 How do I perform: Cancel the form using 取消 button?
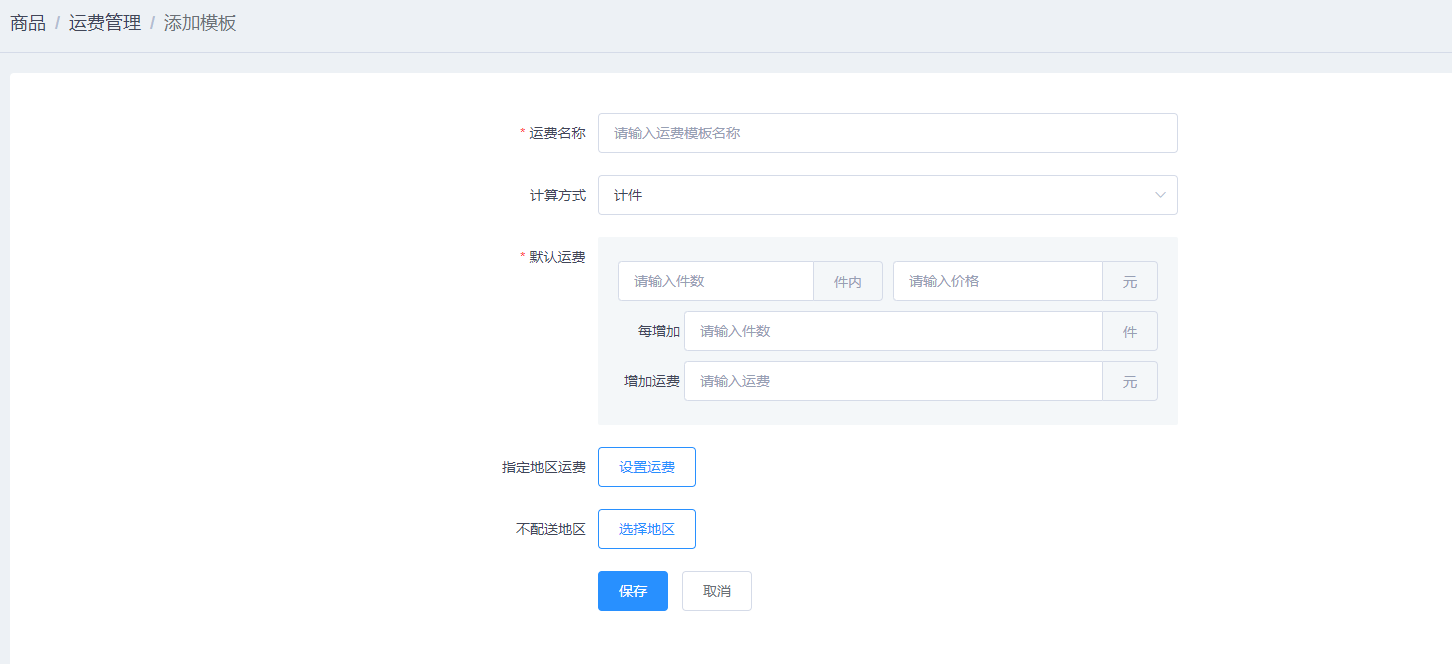(x=717, y=591)
